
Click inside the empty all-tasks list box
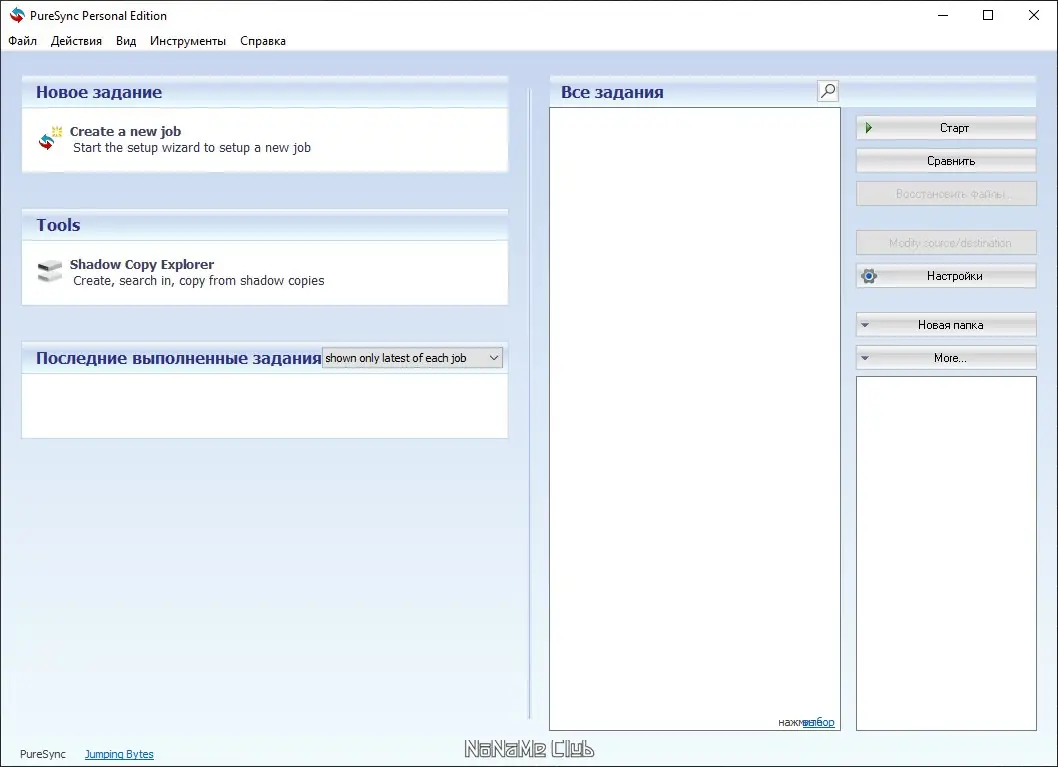694,418
